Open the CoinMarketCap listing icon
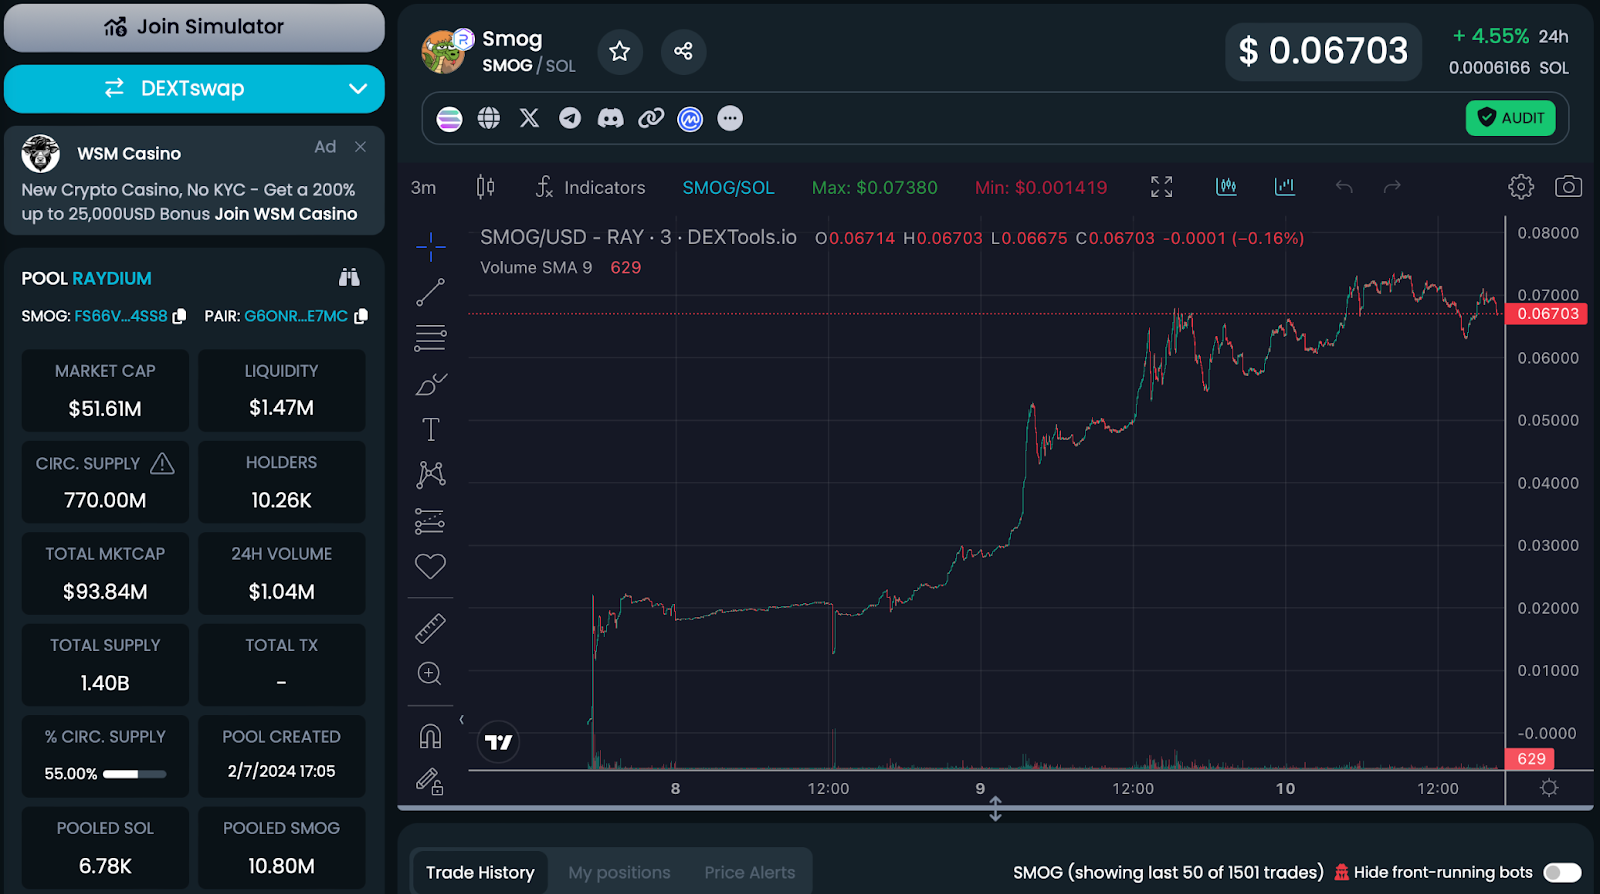This screenshot has height=894, width=1600. point(690,119)
